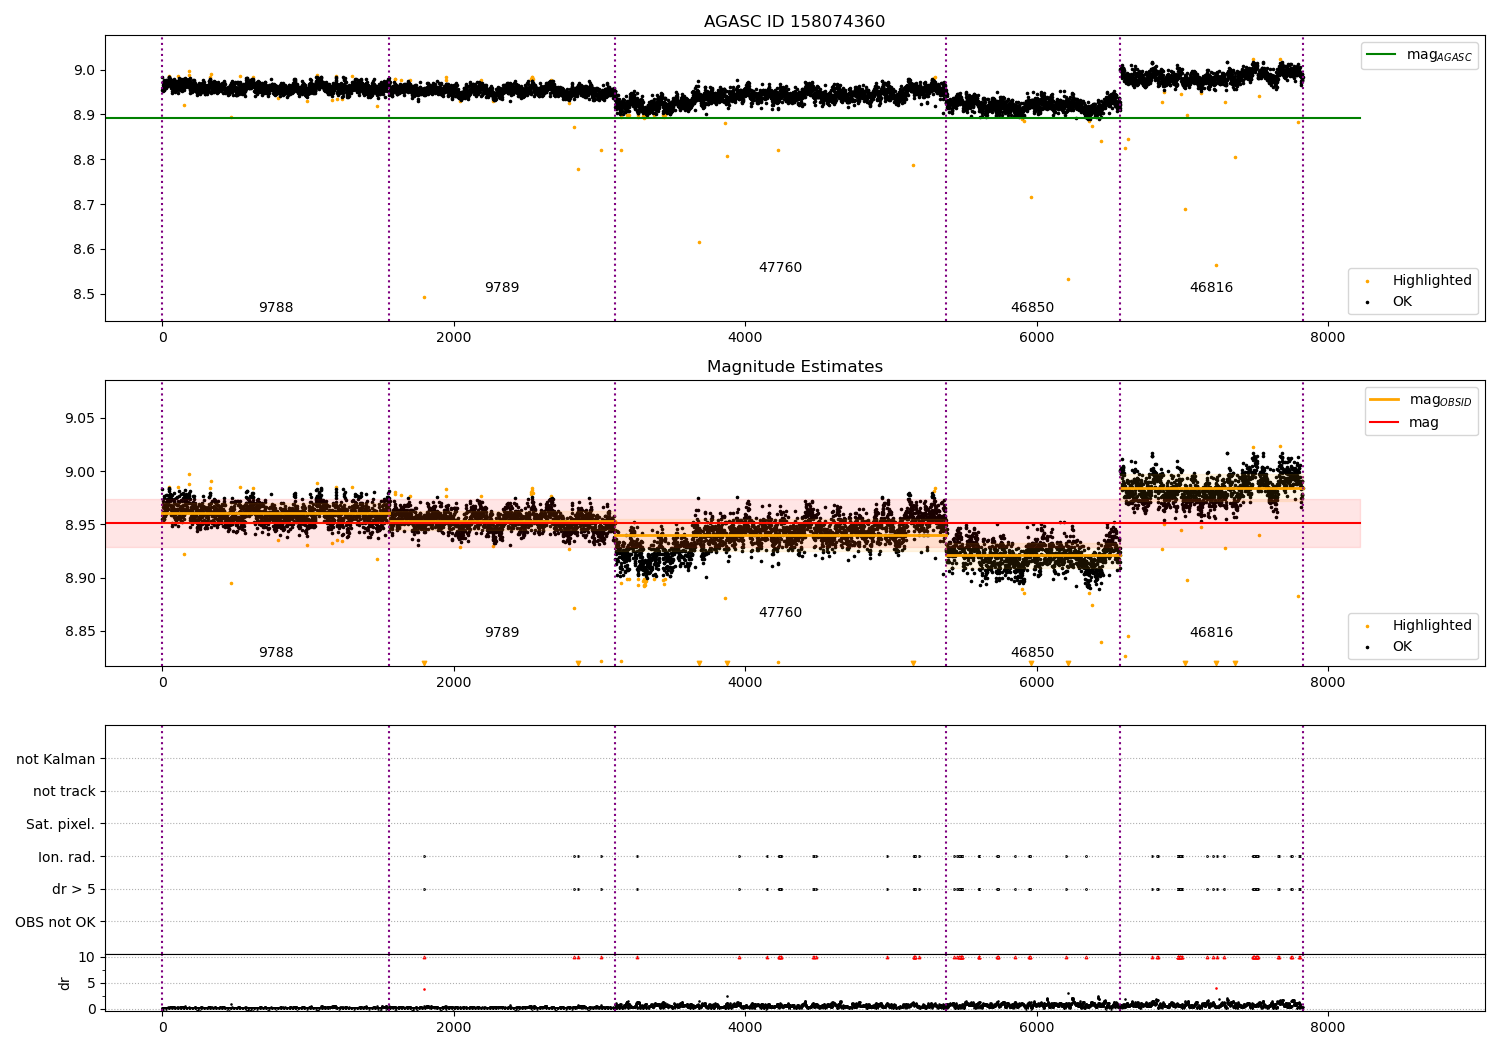1500x1050 pixels.
Task: Click obsid label 46816 in Magnitude Estimates plot
Action: [1211, 633]
